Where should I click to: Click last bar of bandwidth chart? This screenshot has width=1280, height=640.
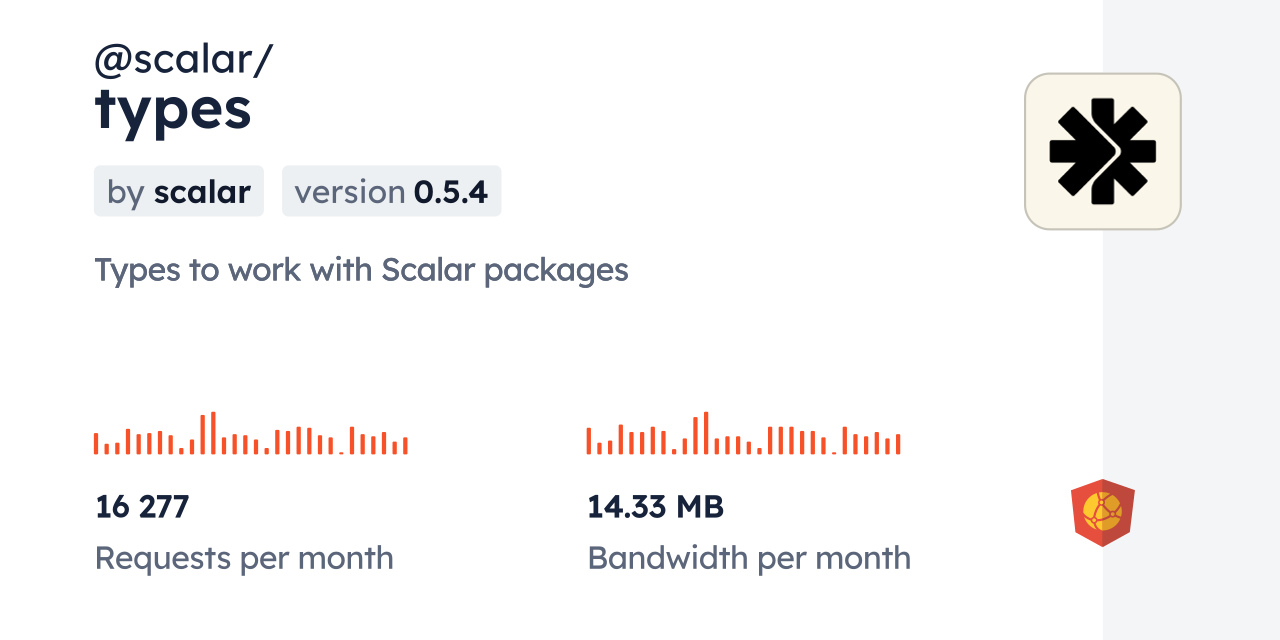[898, 444]
